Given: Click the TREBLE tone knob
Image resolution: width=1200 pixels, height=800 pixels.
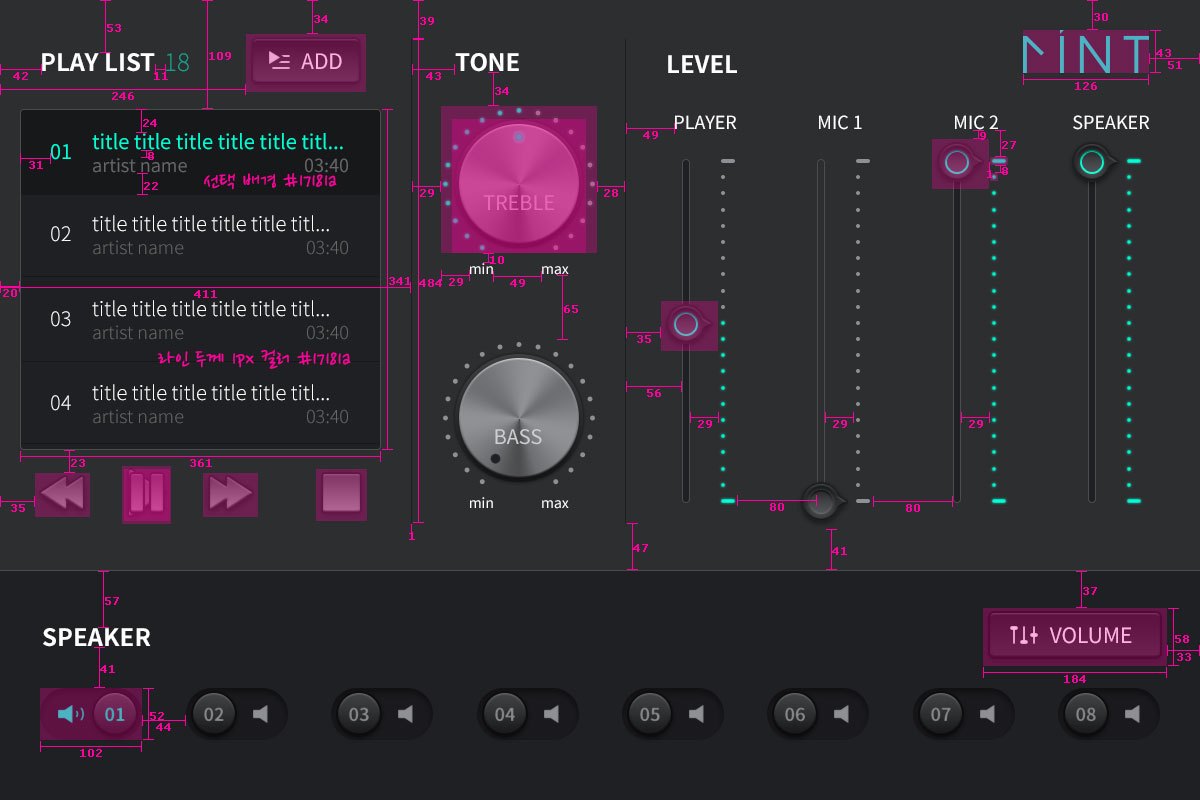Looking at the screenshot, I should tap(519, 184).
